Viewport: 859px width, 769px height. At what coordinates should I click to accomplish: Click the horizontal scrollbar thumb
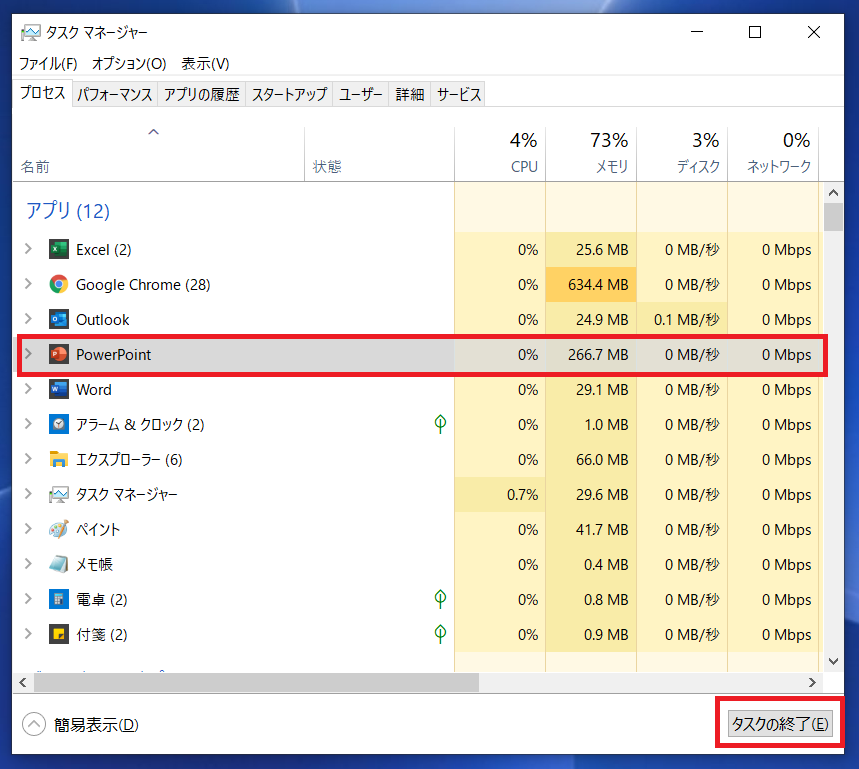click(x=255, y=682)
